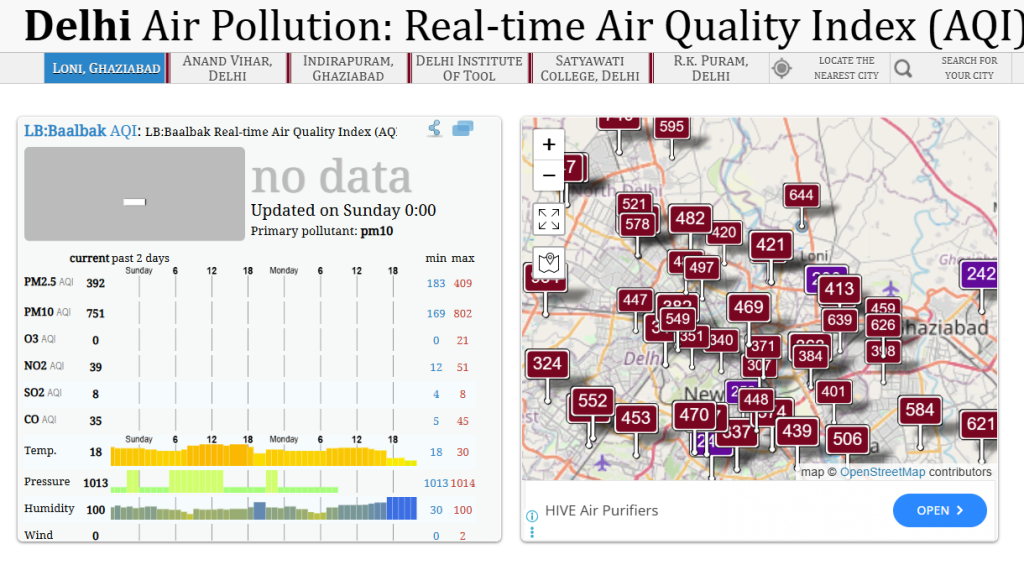
Task: Click the map location marker icon button
Action: [549, 263]
